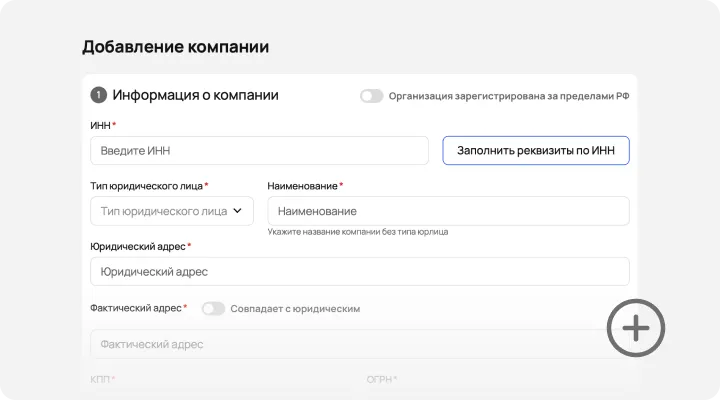The width and height of the screenshot is (720, 400).
Task: Select the 'Юридический адрес' input field
Action: [x=359, y=271]
